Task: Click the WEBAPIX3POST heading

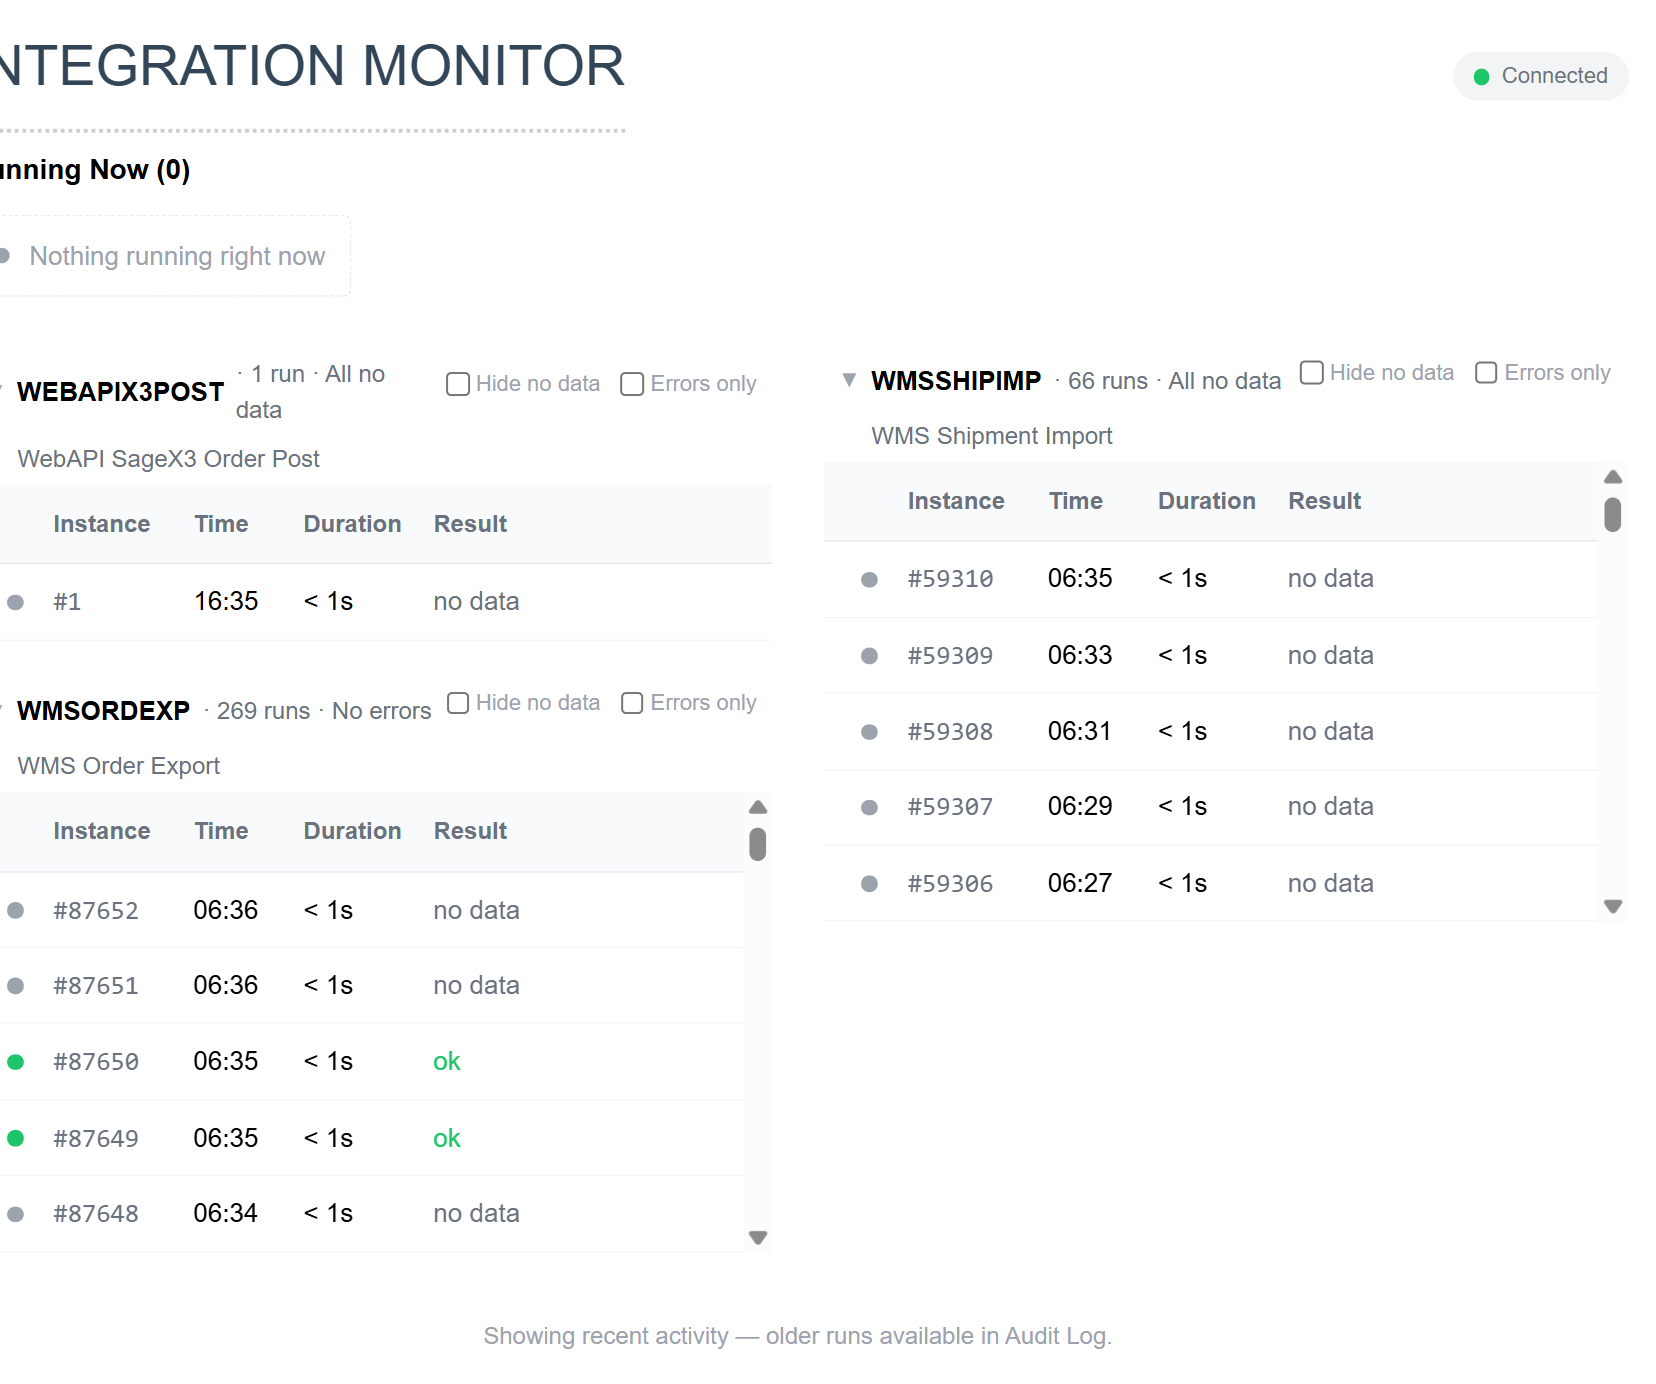Action: tap(121, 392)
